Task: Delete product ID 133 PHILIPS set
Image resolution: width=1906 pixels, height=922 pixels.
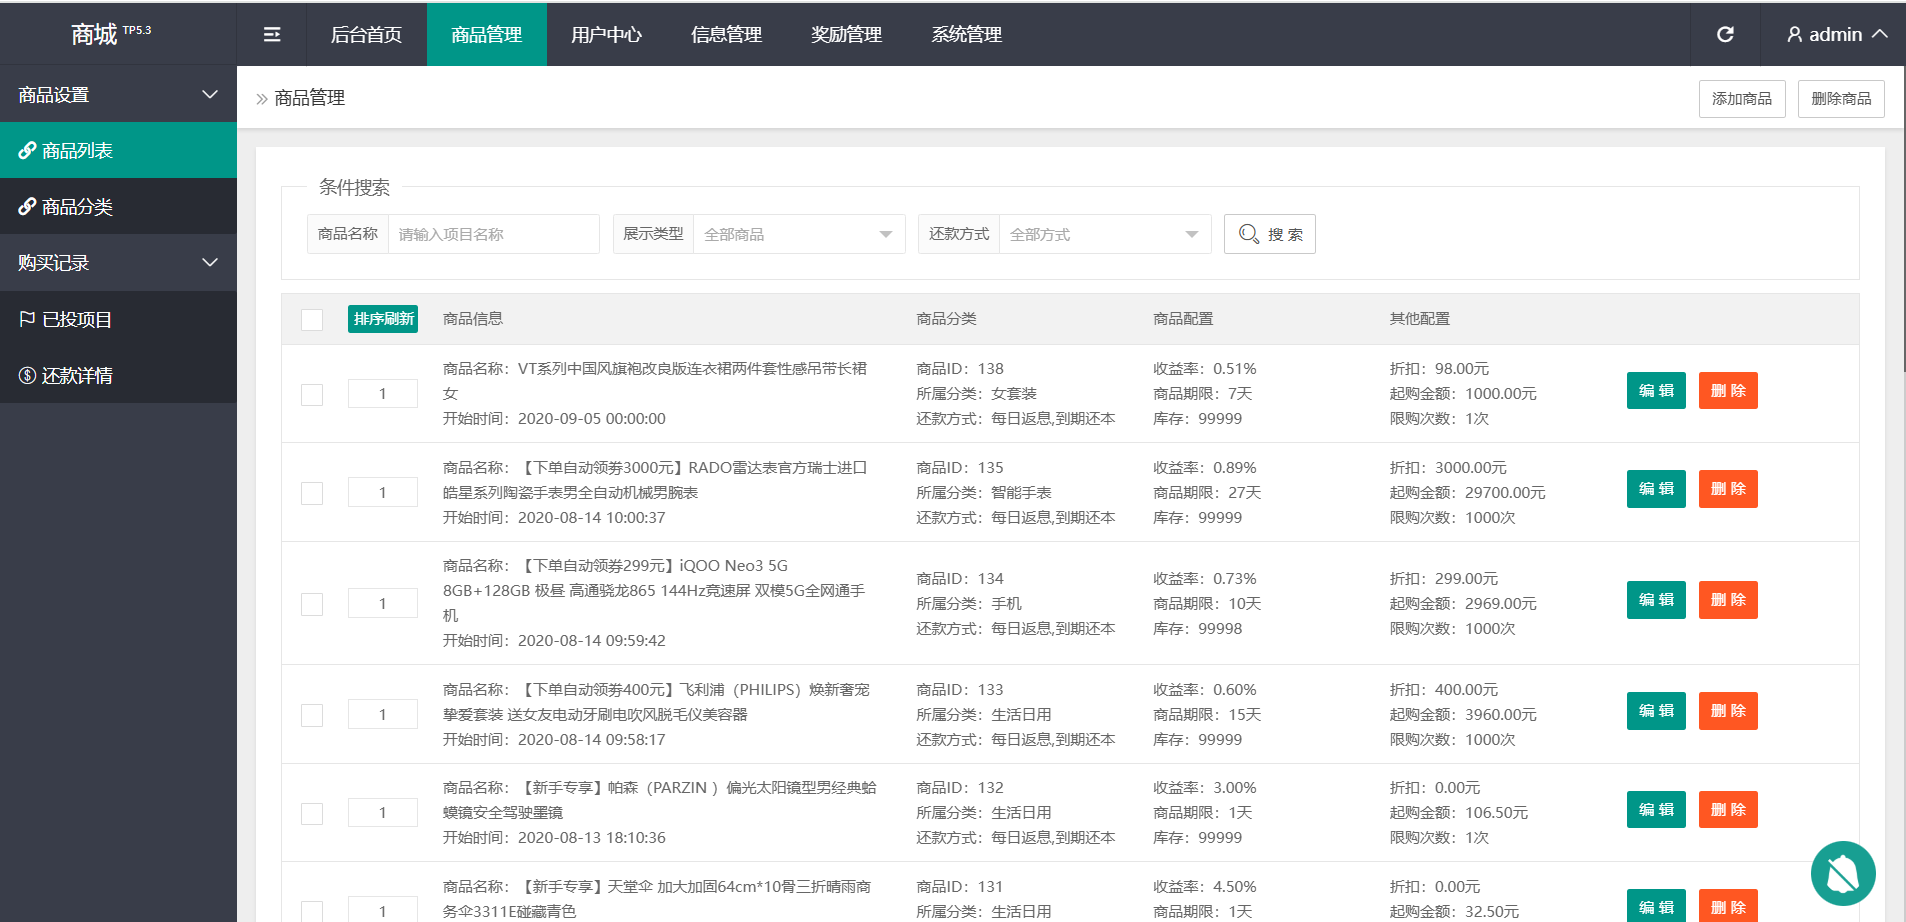Action: tap(1728, 711)
